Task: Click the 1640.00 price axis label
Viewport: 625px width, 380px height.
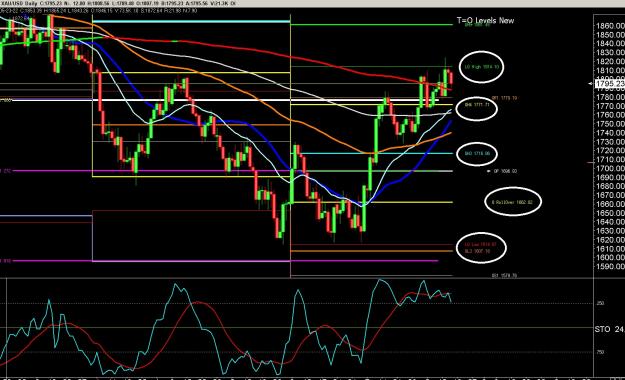Action: click(x=610, y=222)
